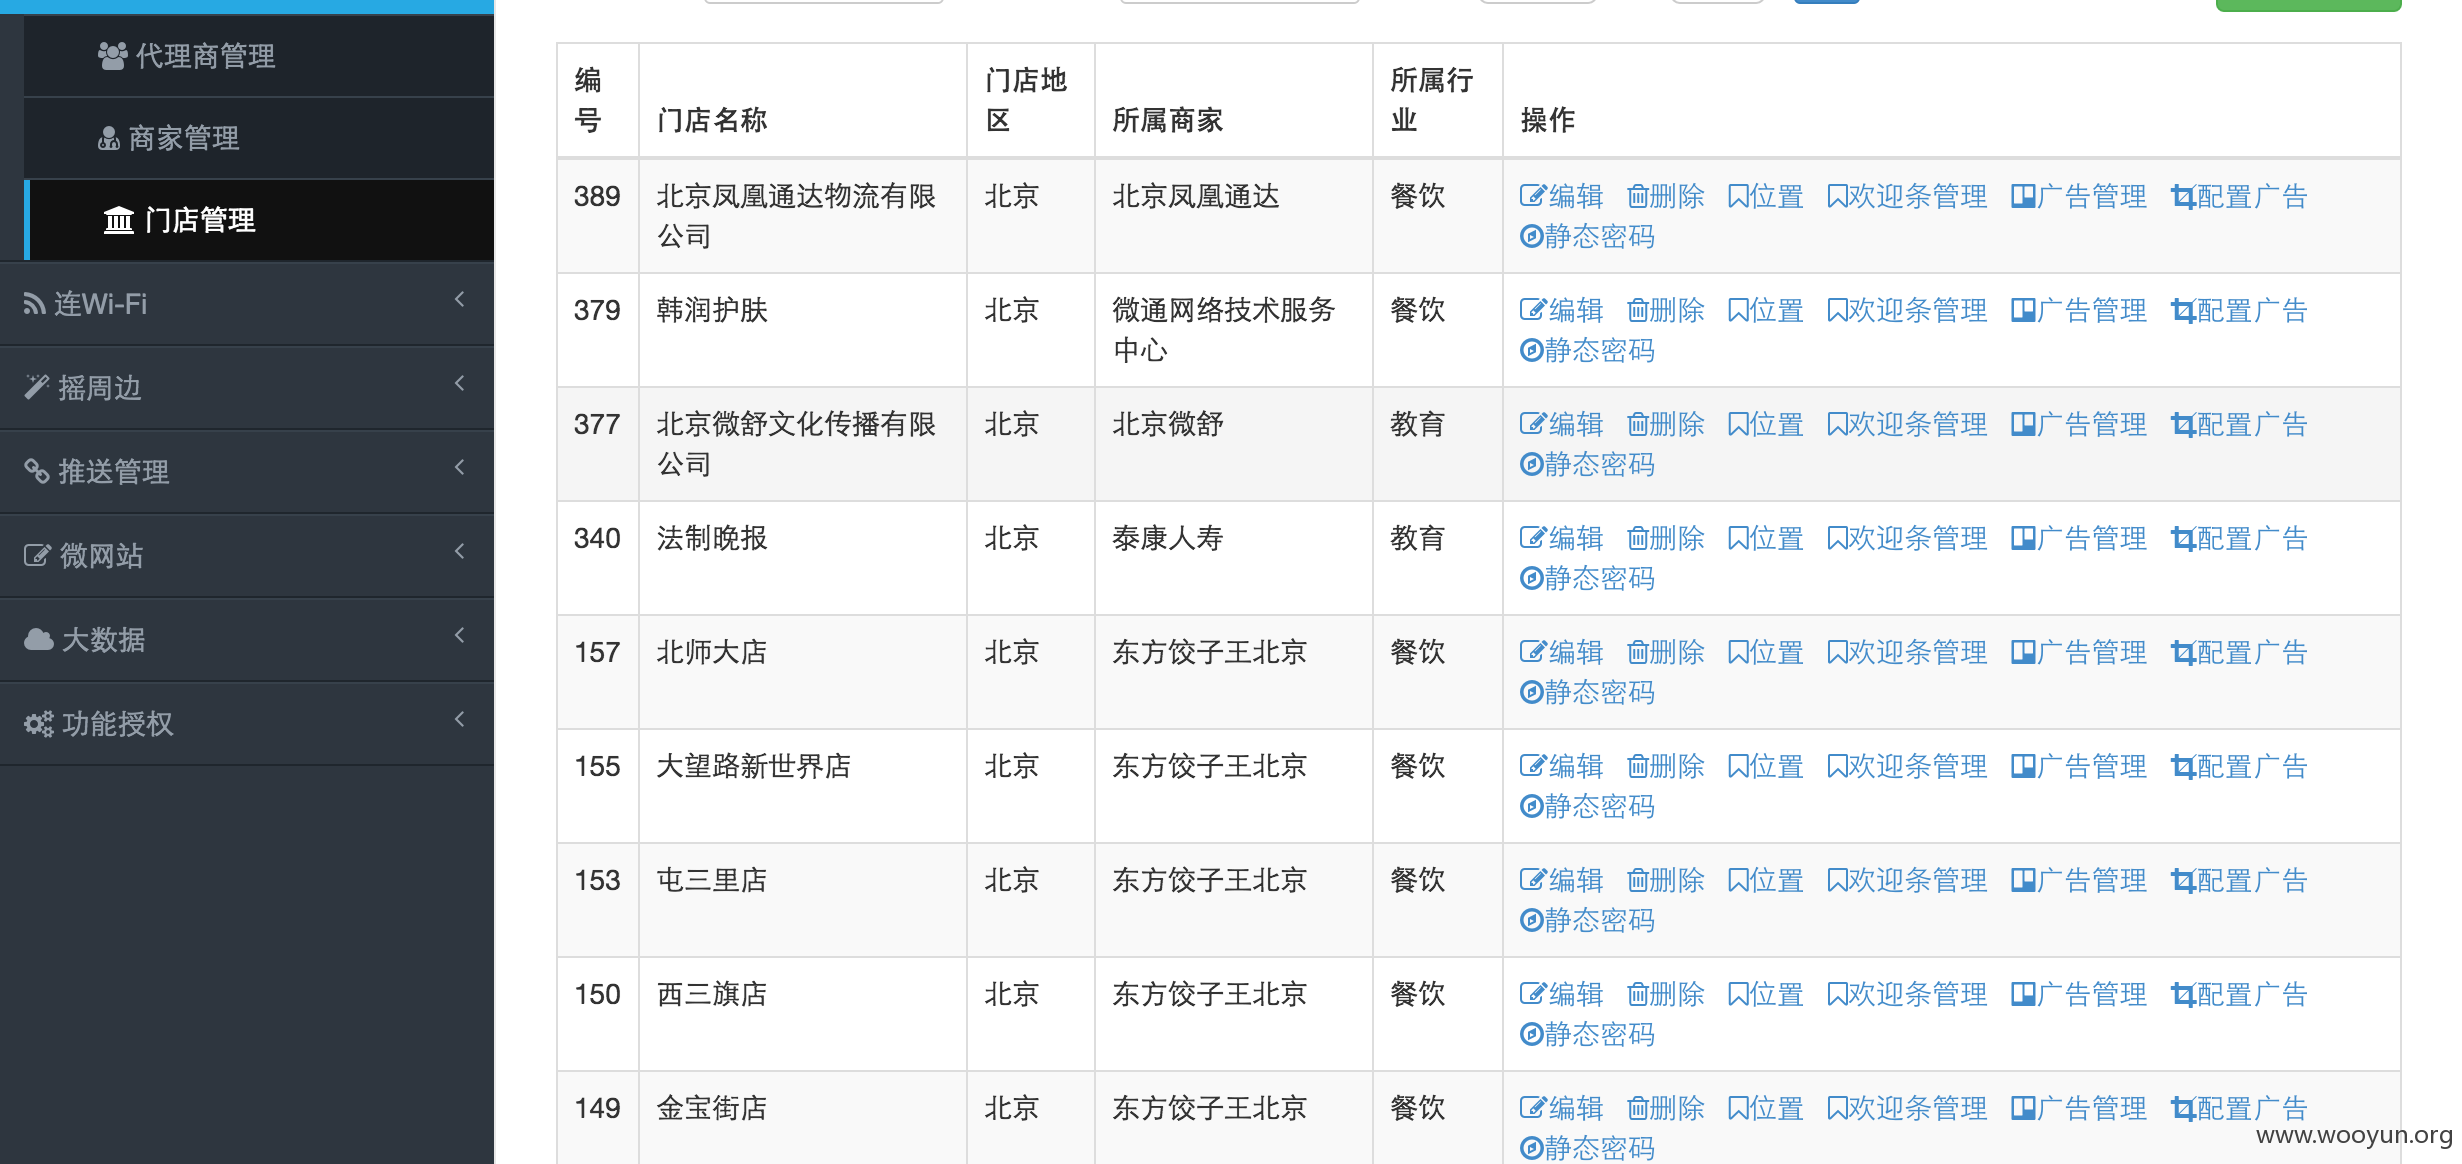This screenshot has width=2462, height=1164.
Task: Open 静态密码 for store 379 韩润护肤
Action: (1587, 350)
